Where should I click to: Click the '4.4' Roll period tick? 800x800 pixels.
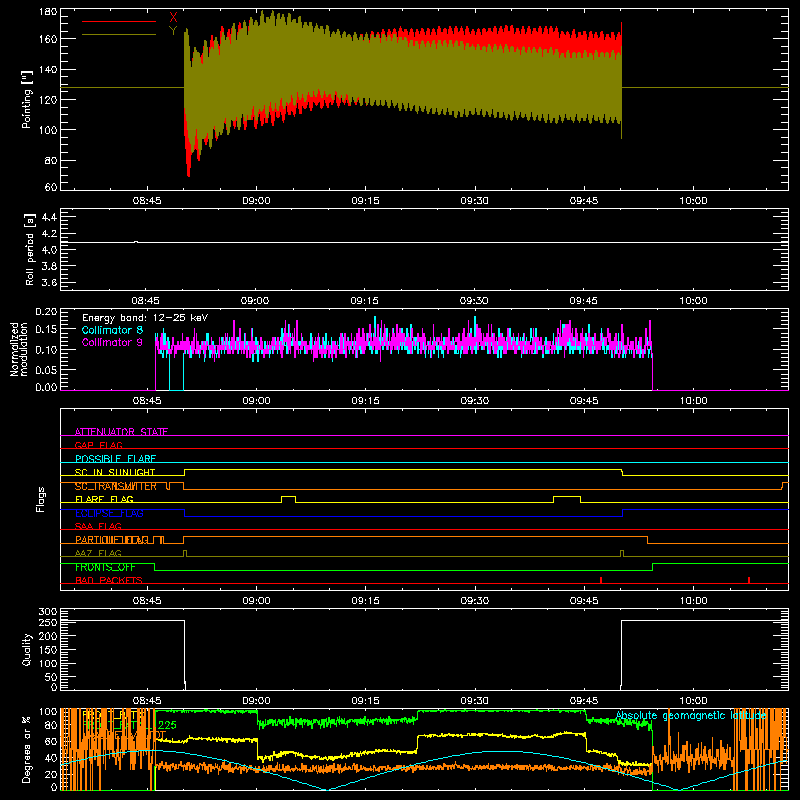[49, 217]
